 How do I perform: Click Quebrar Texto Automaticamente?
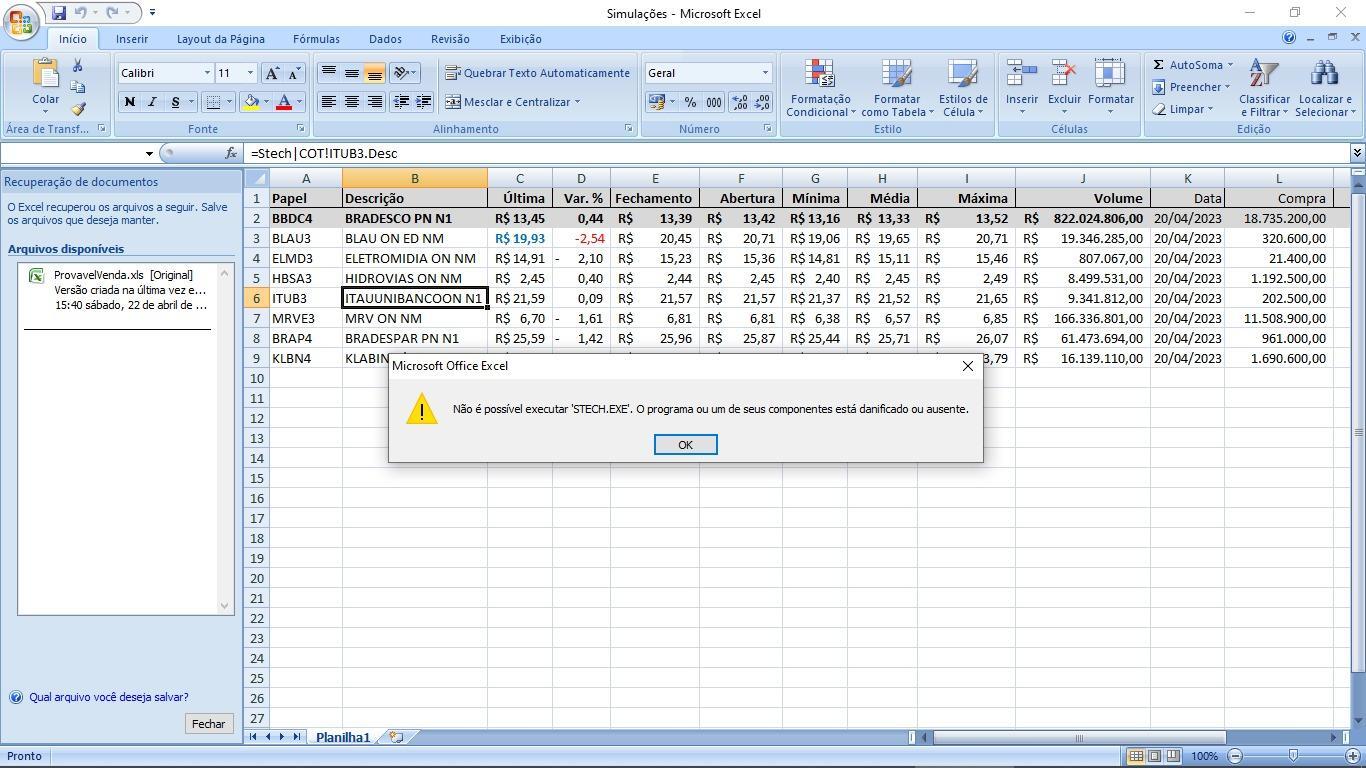pyautogui.click(x=537, y=73)
